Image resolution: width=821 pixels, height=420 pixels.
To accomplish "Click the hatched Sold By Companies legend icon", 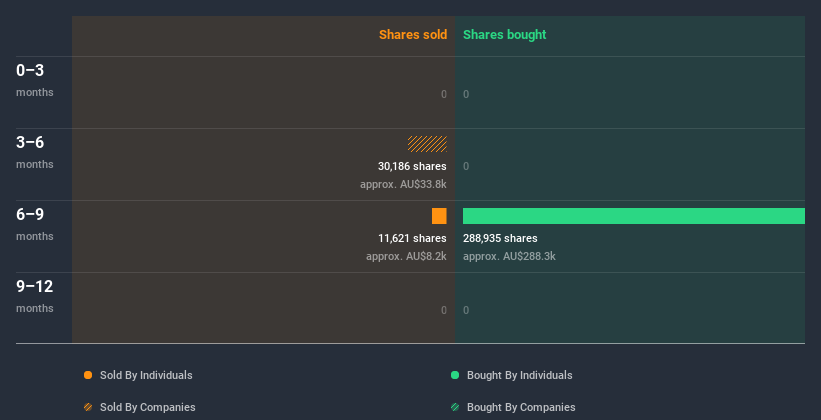I will pos(88,407).
